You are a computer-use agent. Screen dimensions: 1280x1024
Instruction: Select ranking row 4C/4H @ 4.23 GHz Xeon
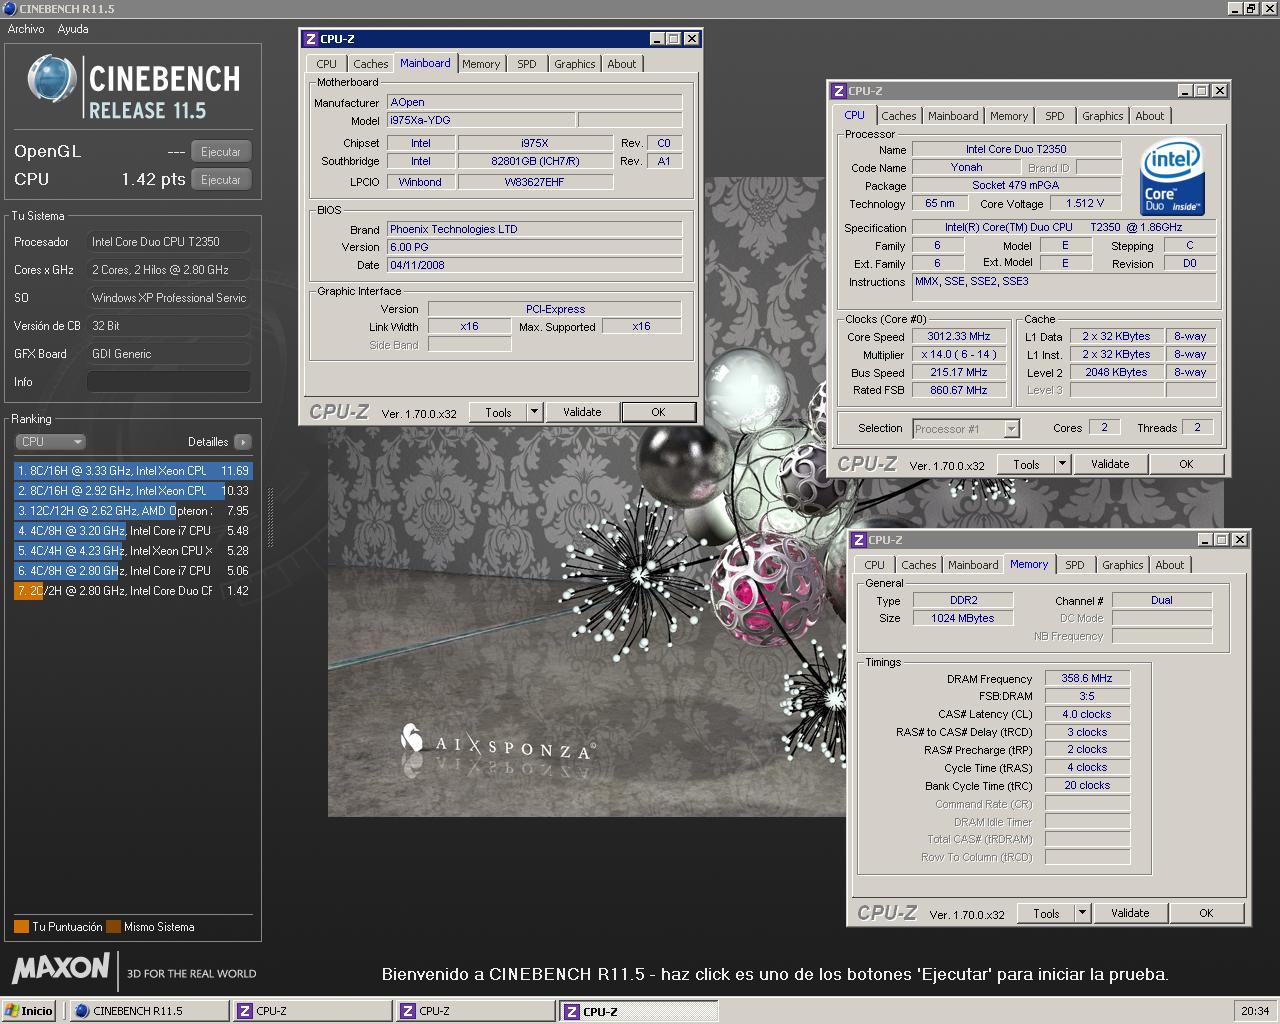133,551
